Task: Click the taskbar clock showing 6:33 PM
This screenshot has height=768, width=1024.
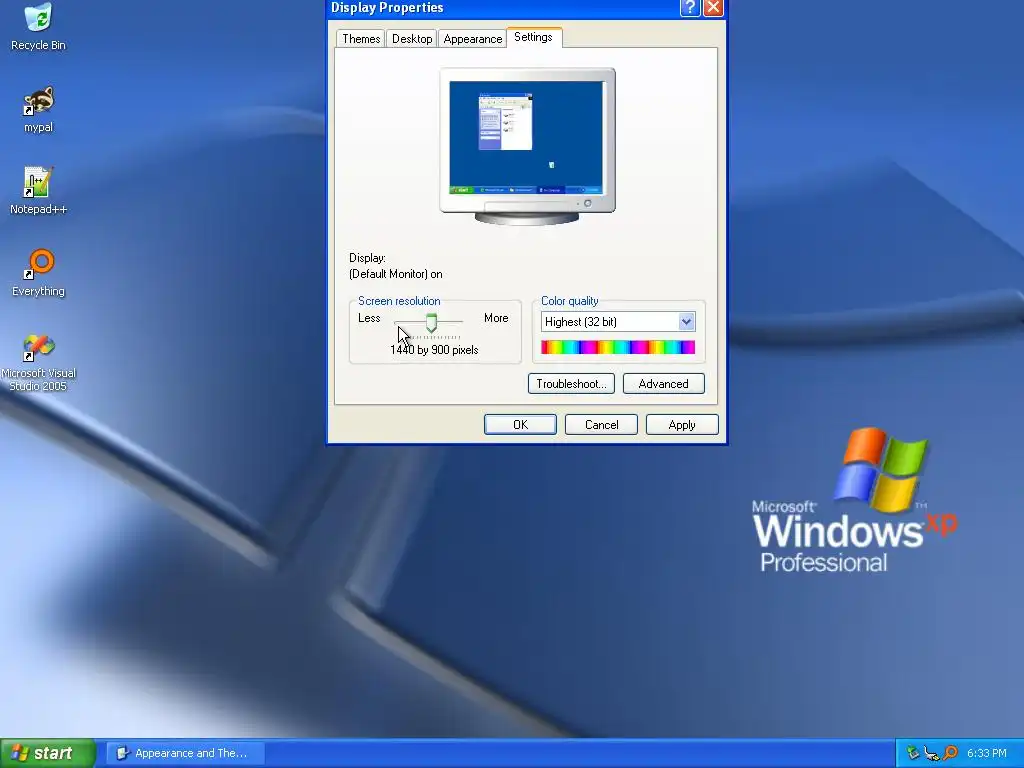Action: click(x=987, y=753)
